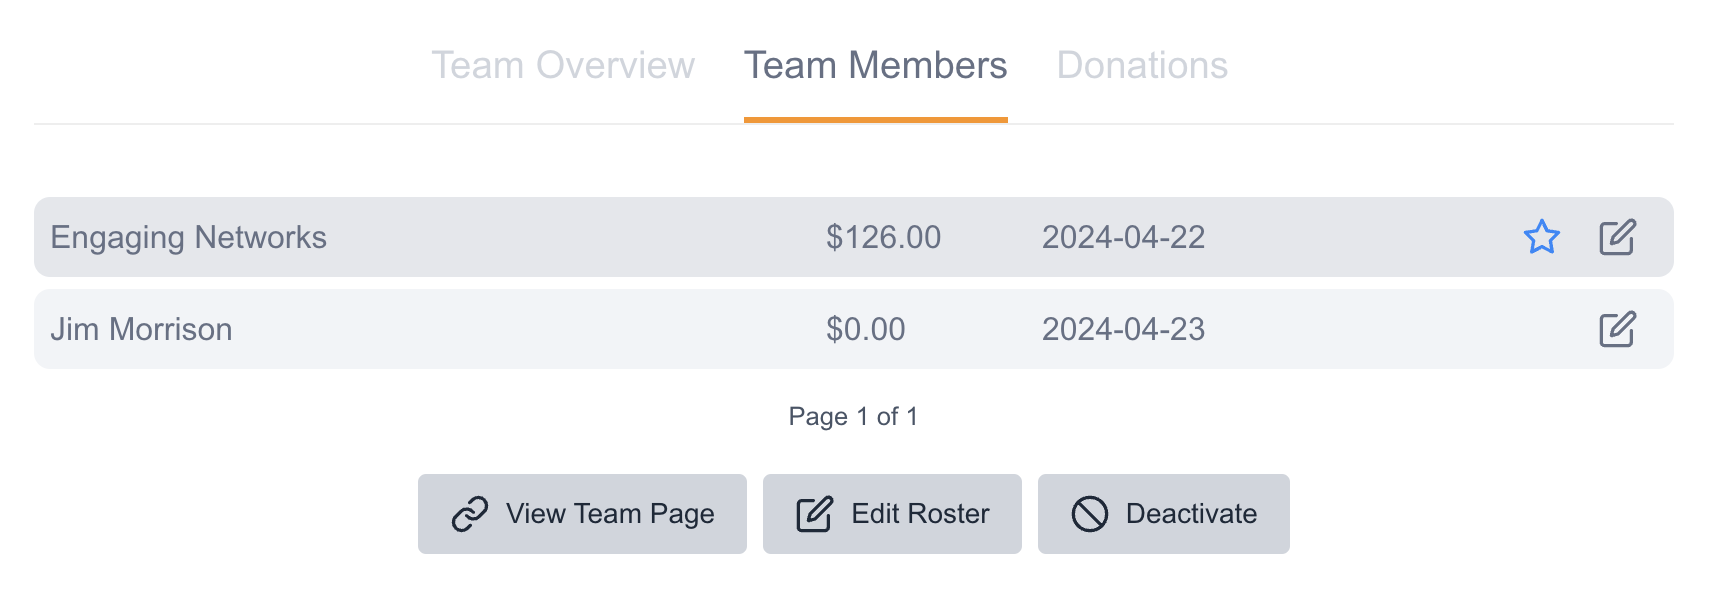1734x602 pixels.
Task: Click the blue star icon for Engaging Networks
Action: (x=1541, y=237)
